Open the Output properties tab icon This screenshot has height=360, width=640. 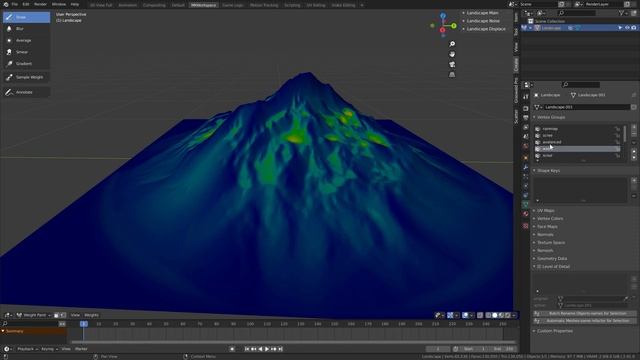click(525, 118)
